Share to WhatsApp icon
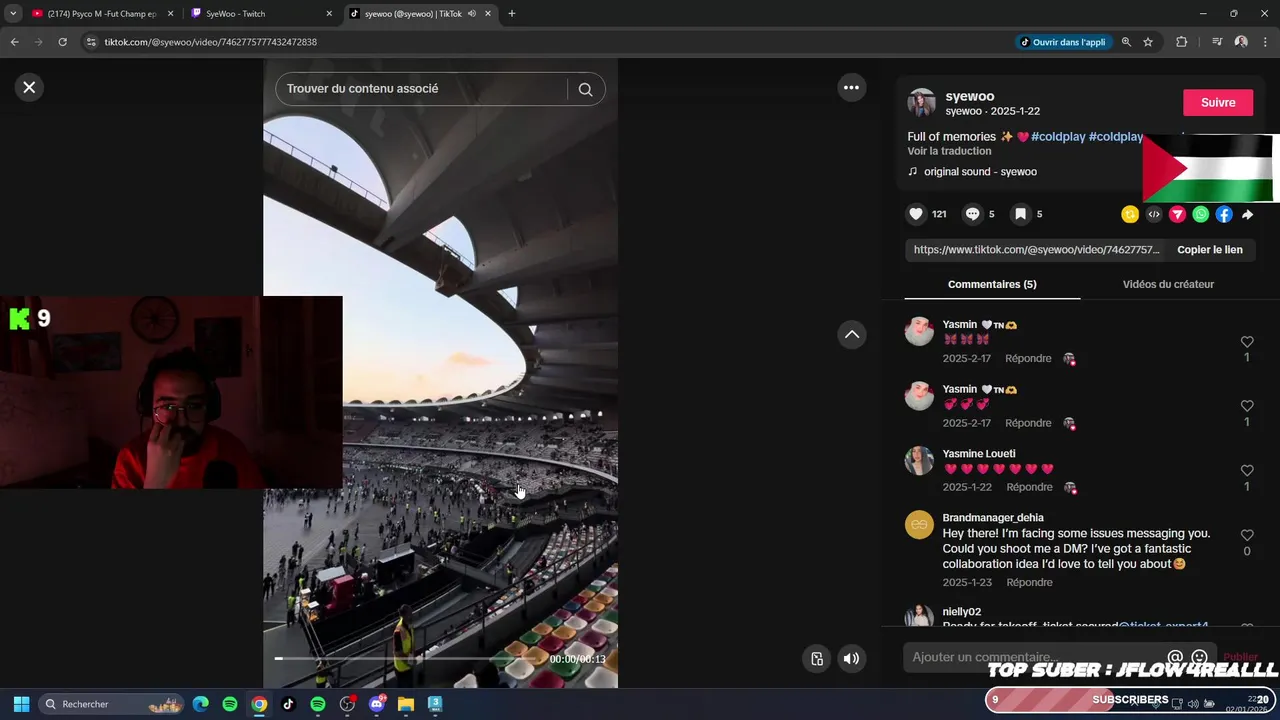Viewport: 1280px width, 720px height. point(1201,214)
